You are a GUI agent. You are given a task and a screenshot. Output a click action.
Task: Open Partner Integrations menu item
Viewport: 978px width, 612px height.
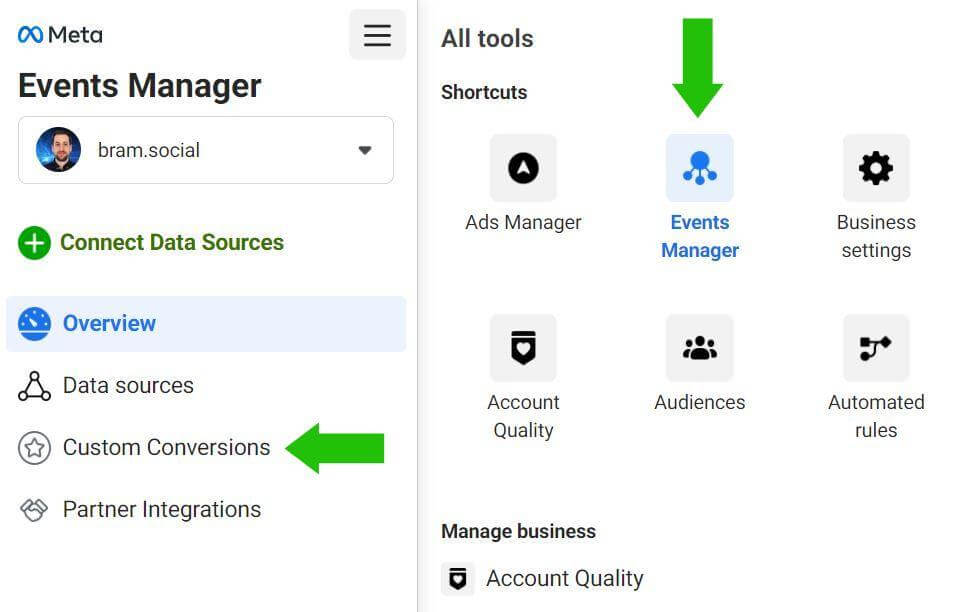[161, 510]
